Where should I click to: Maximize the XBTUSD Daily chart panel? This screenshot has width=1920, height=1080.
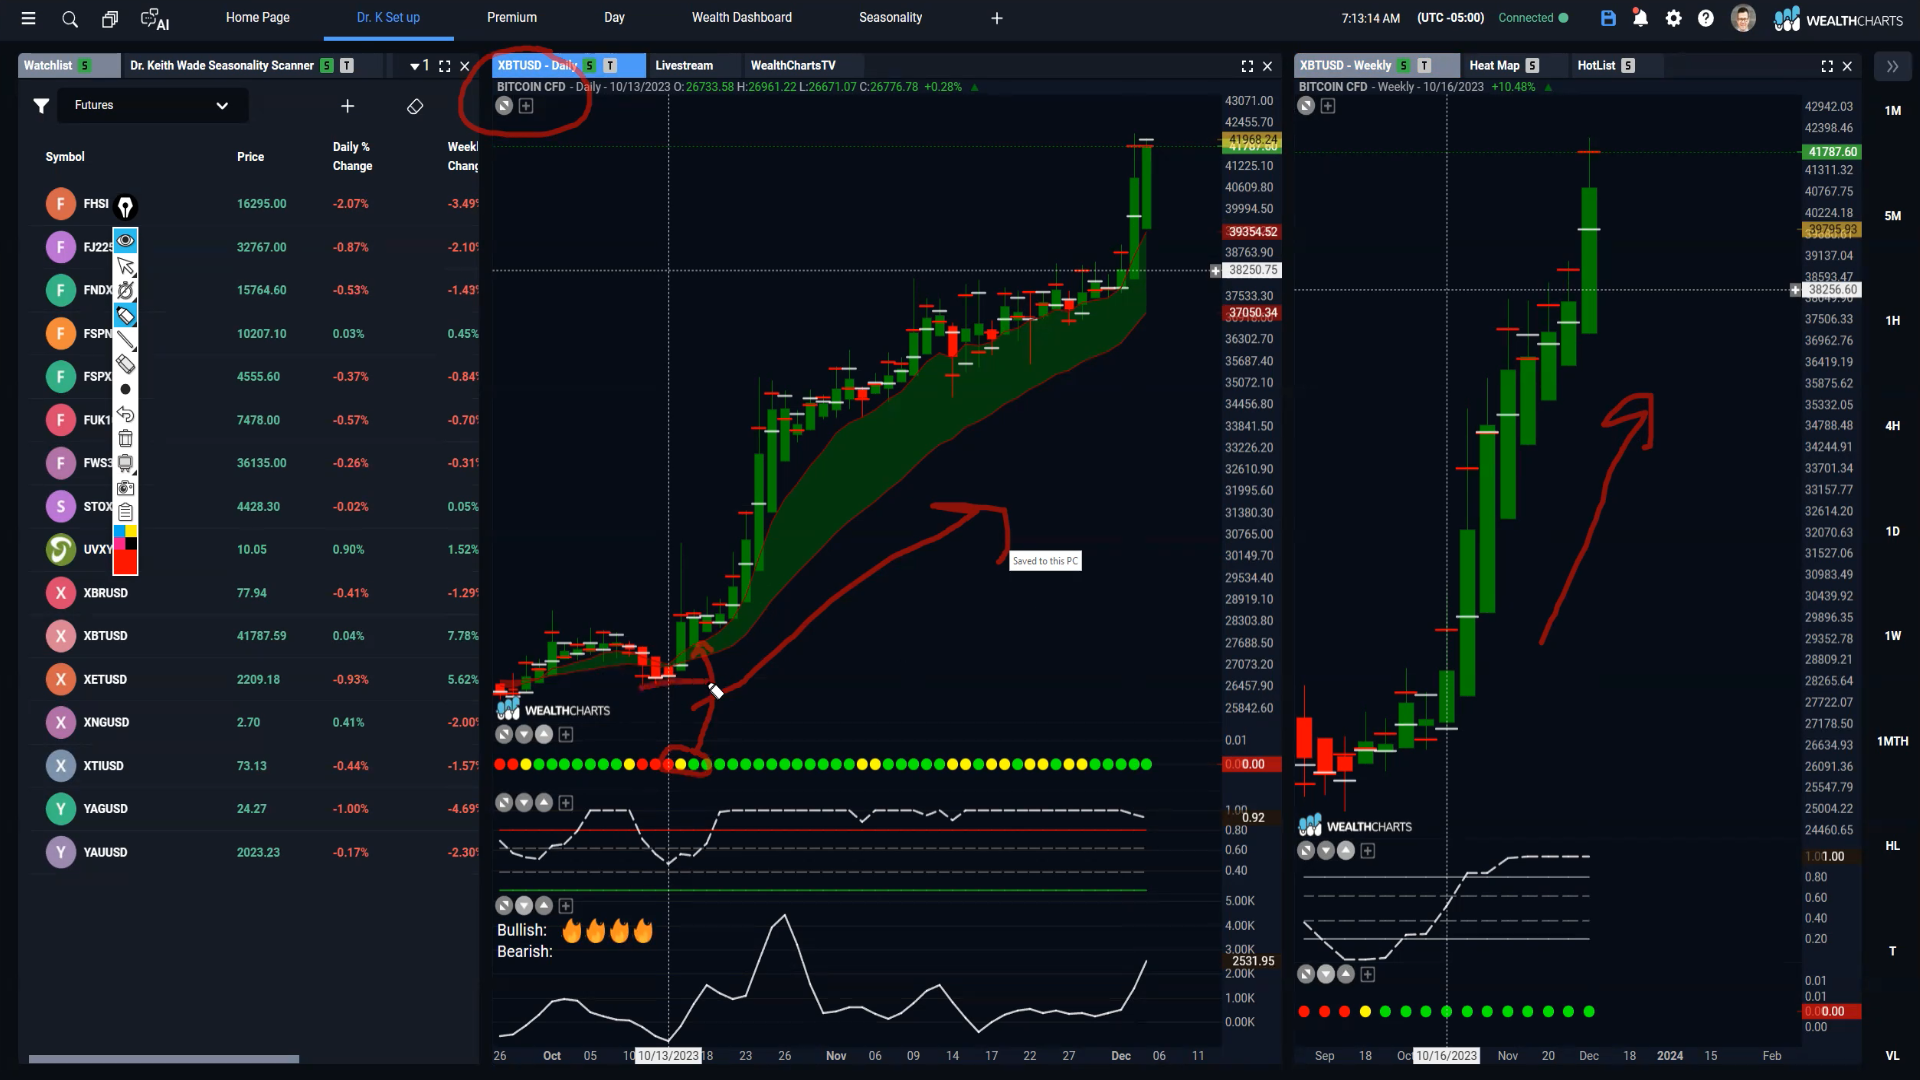[1247, 66]
